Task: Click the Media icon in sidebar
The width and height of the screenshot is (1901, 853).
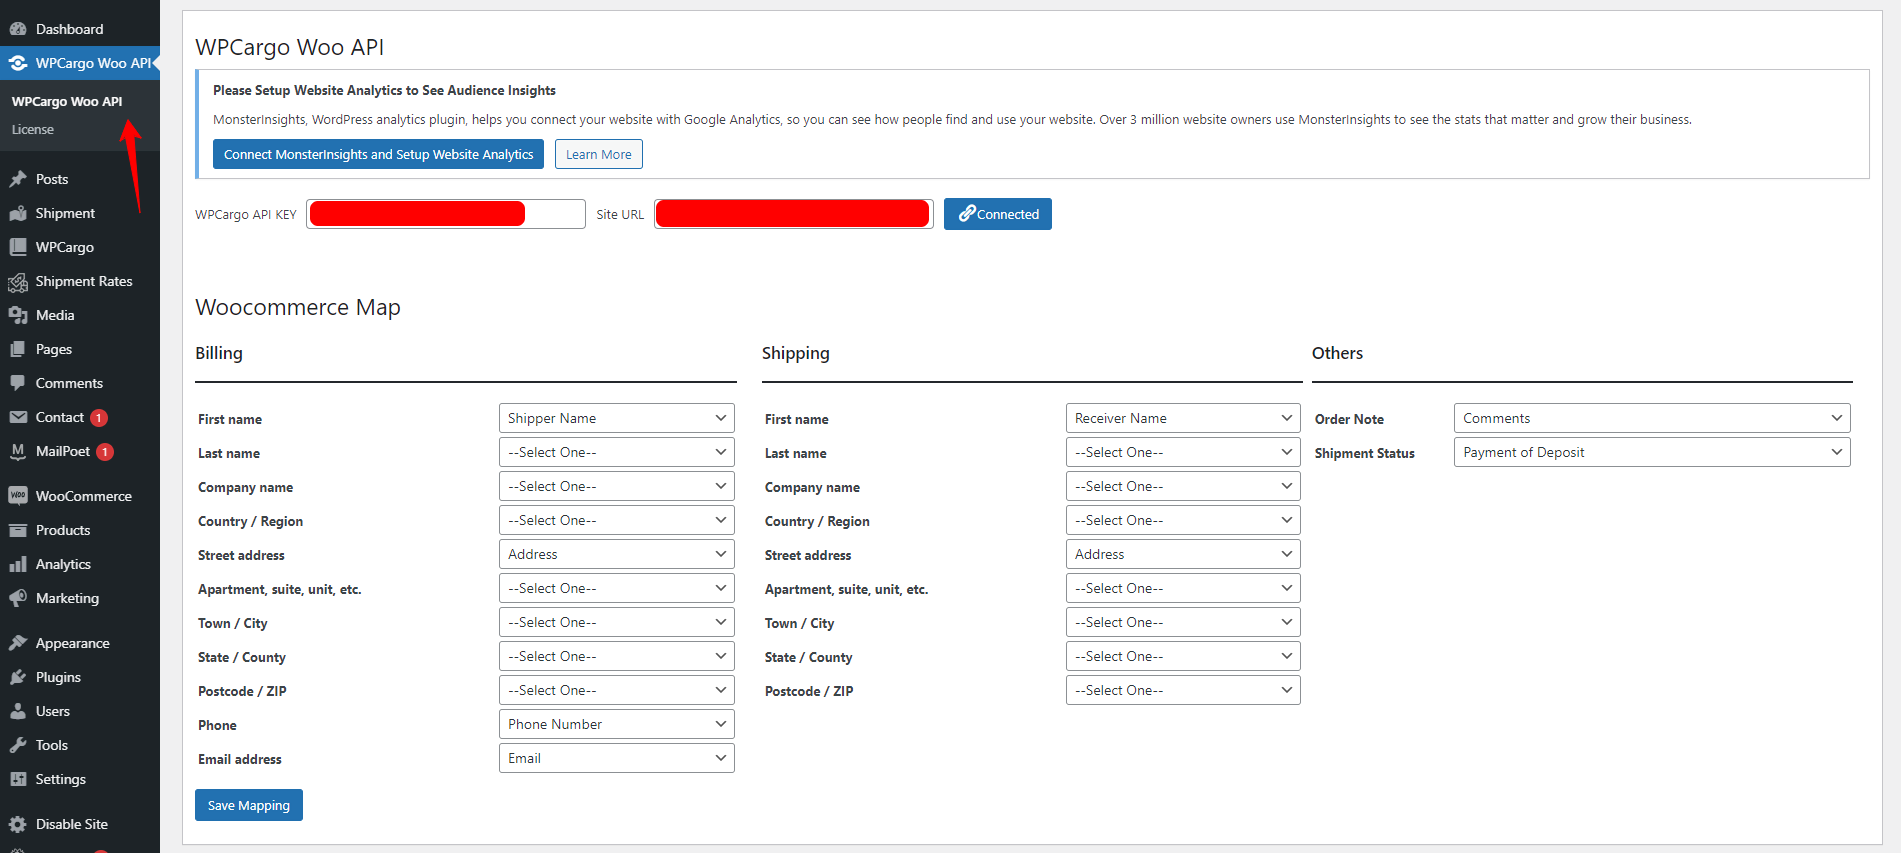Action: point(18,315)
